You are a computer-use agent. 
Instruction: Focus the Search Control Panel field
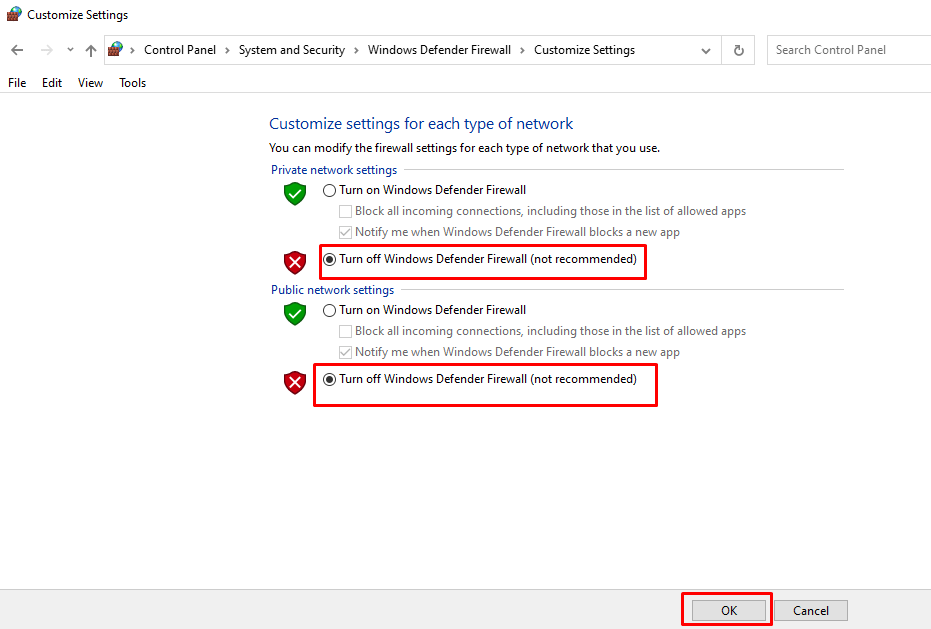850,50
